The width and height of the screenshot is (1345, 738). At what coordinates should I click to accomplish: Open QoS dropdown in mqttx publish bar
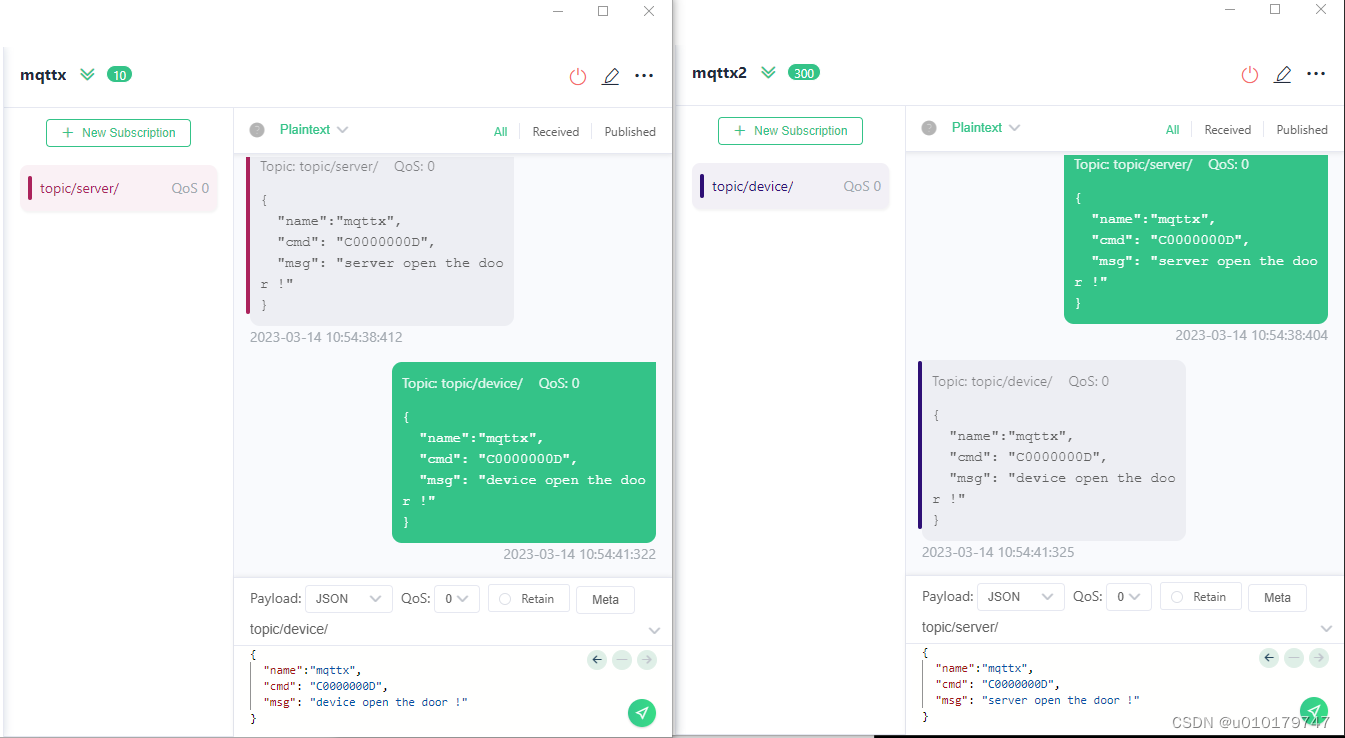457,598
